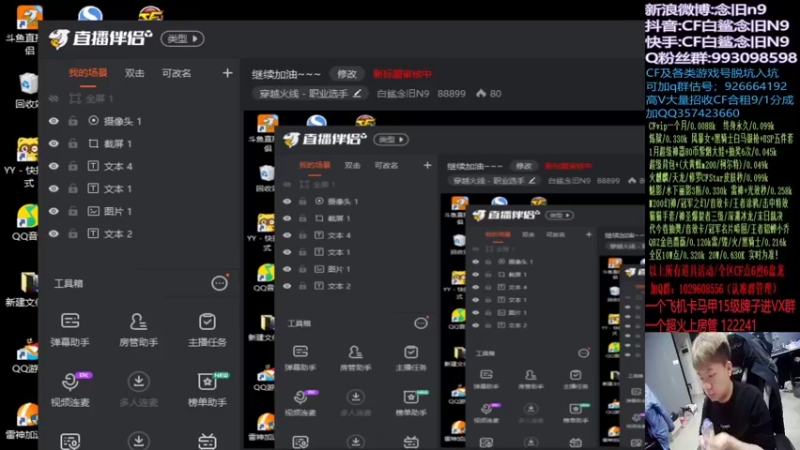Click the 修改 button beside 继续加油~~~ in main window
The width and height of the screenshot is (800, 450).
pyautogui.click(x=346, y=74)
